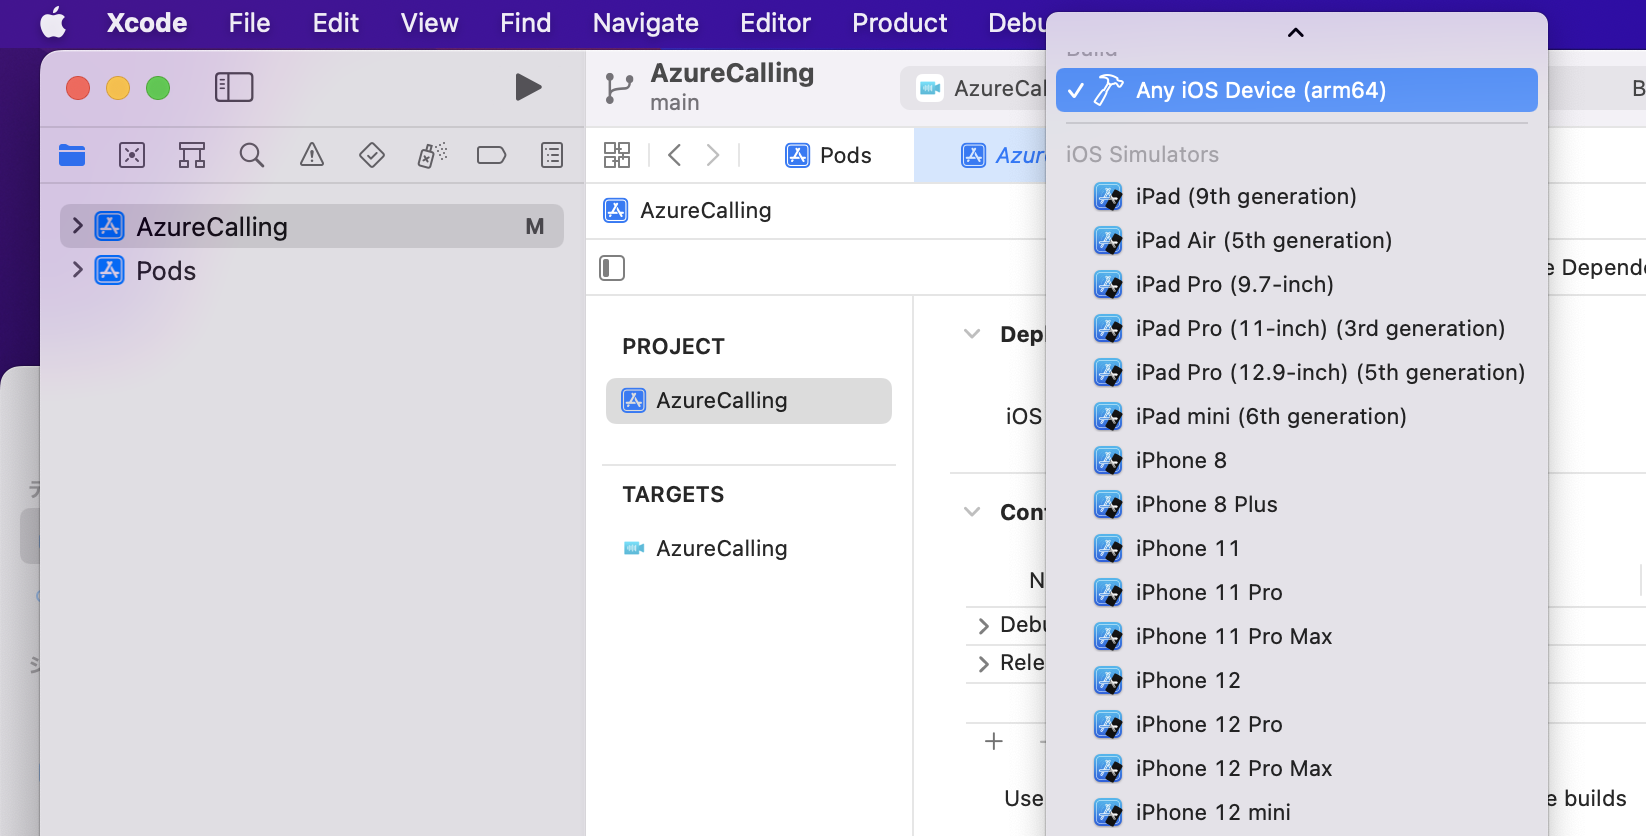This screenshot has width=1646, height=836.
Task: Open the Find navigator magnifier icon
Action: click(x=252, y=155)
